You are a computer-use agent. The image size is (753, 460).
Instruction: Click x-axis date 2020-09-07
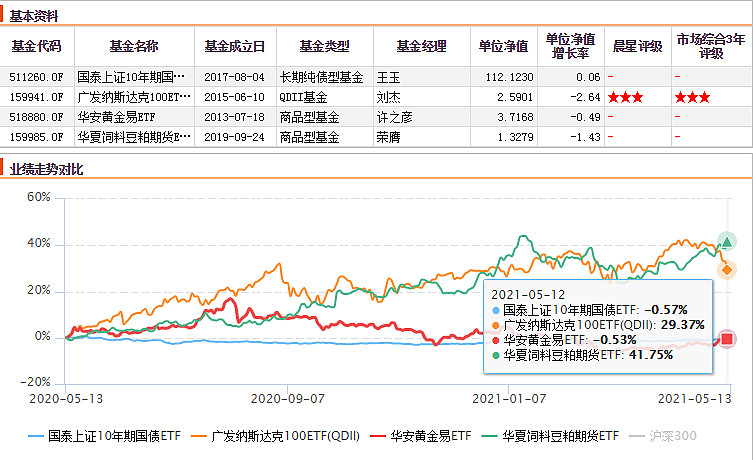coord(288,399)
